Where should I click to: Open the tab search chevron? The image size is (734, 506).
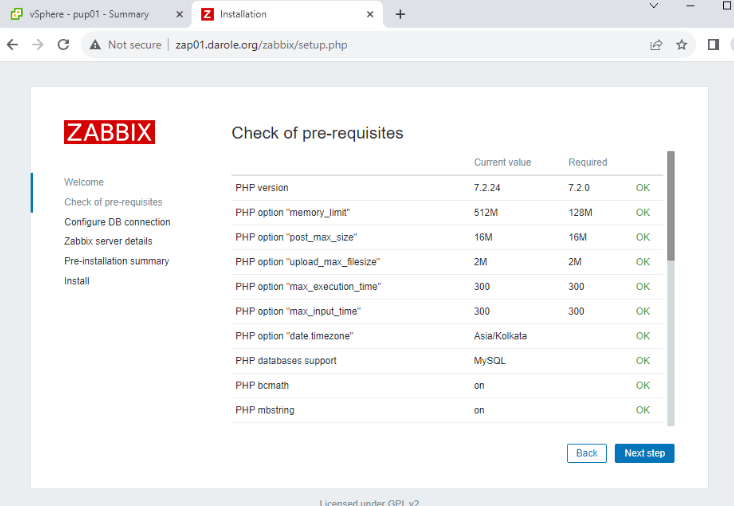[654, 6]
